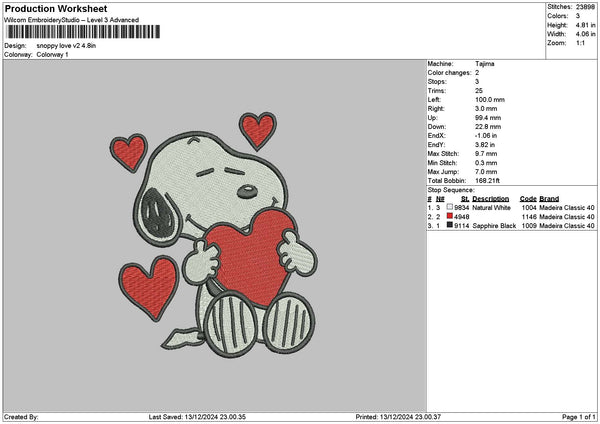Select the EndY value '3.82 in'
Screen dimensions: 600x424
[x=485, y=145]
